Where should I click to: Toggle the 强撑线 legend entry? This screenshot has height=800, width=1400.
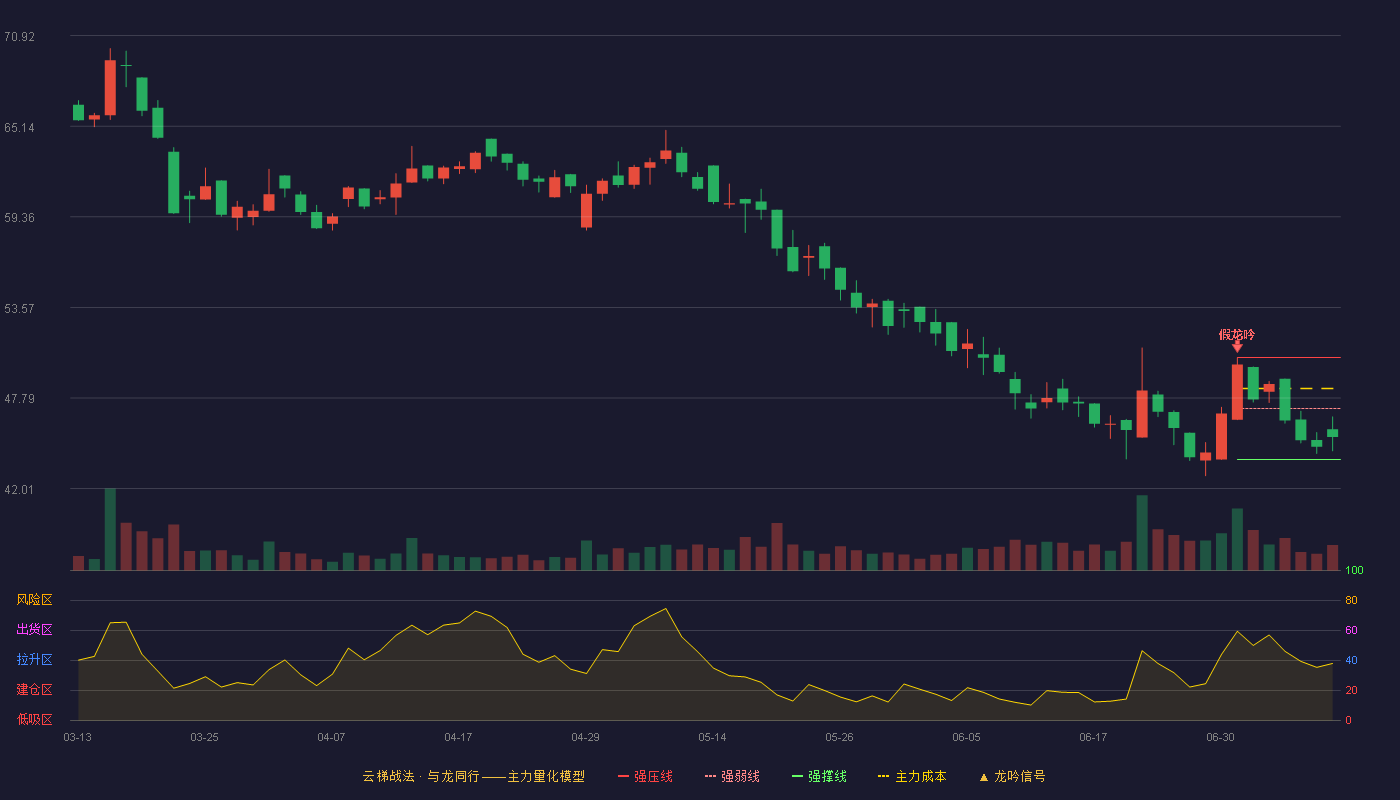[819, 776]
